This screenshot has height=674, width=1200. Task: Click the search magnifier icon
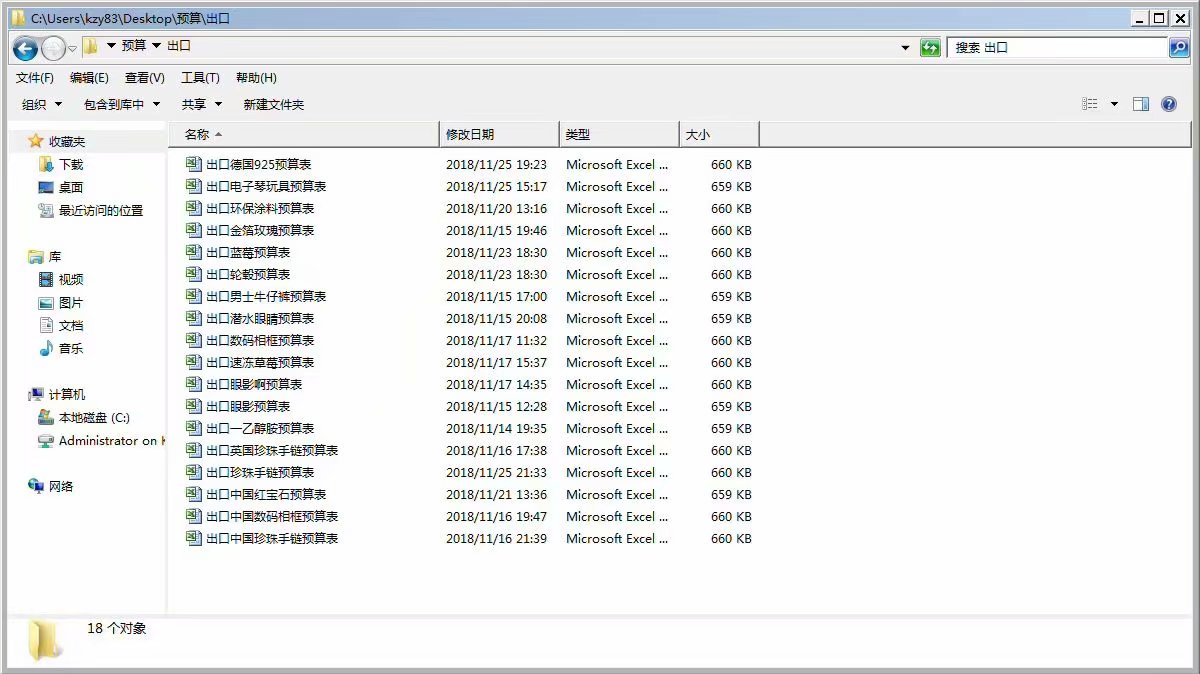click(x=1179, y=48)
